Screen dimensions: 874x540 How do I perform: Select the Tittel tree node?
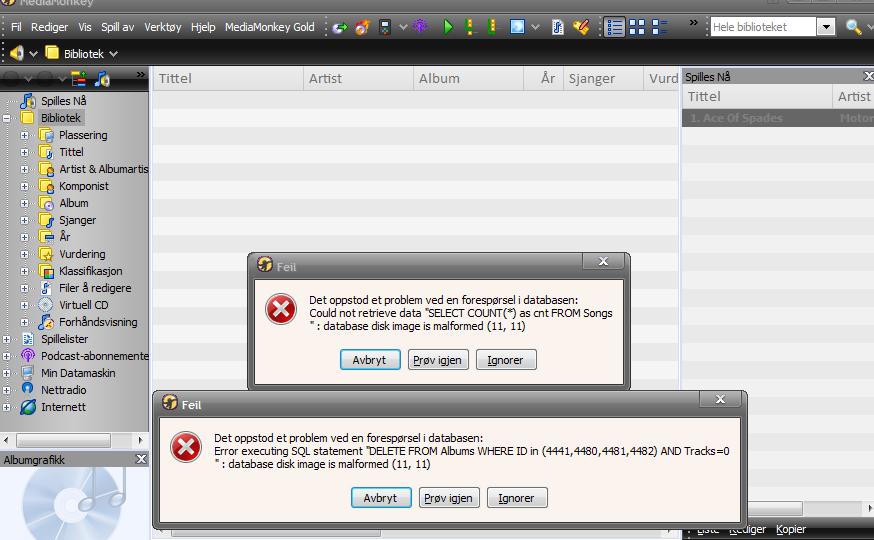(71, 152)
